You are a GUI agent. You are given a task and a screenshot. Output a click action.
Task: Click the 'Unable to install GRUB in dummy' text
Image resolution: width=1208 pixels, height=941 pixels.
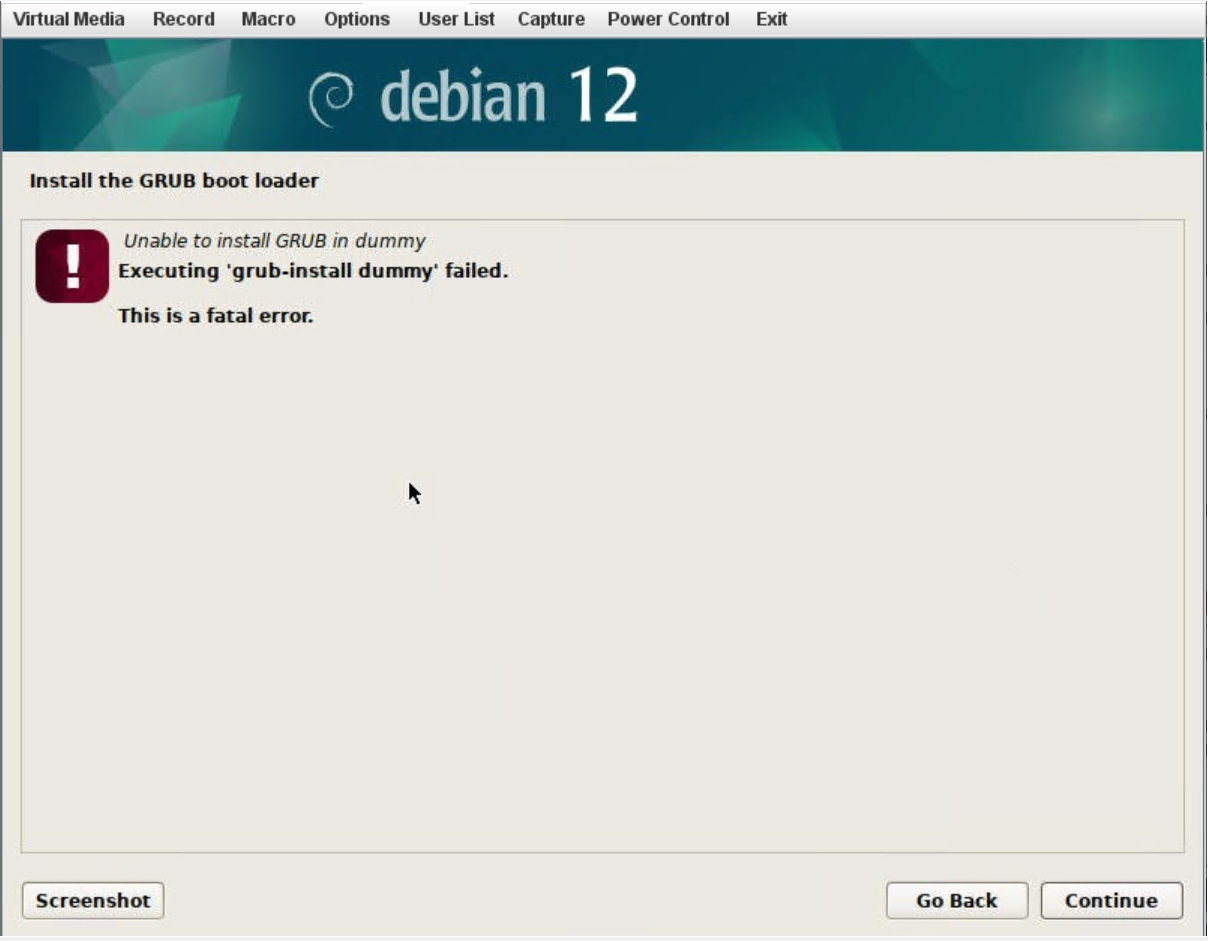pyautogui.click(x=274, y=241)
